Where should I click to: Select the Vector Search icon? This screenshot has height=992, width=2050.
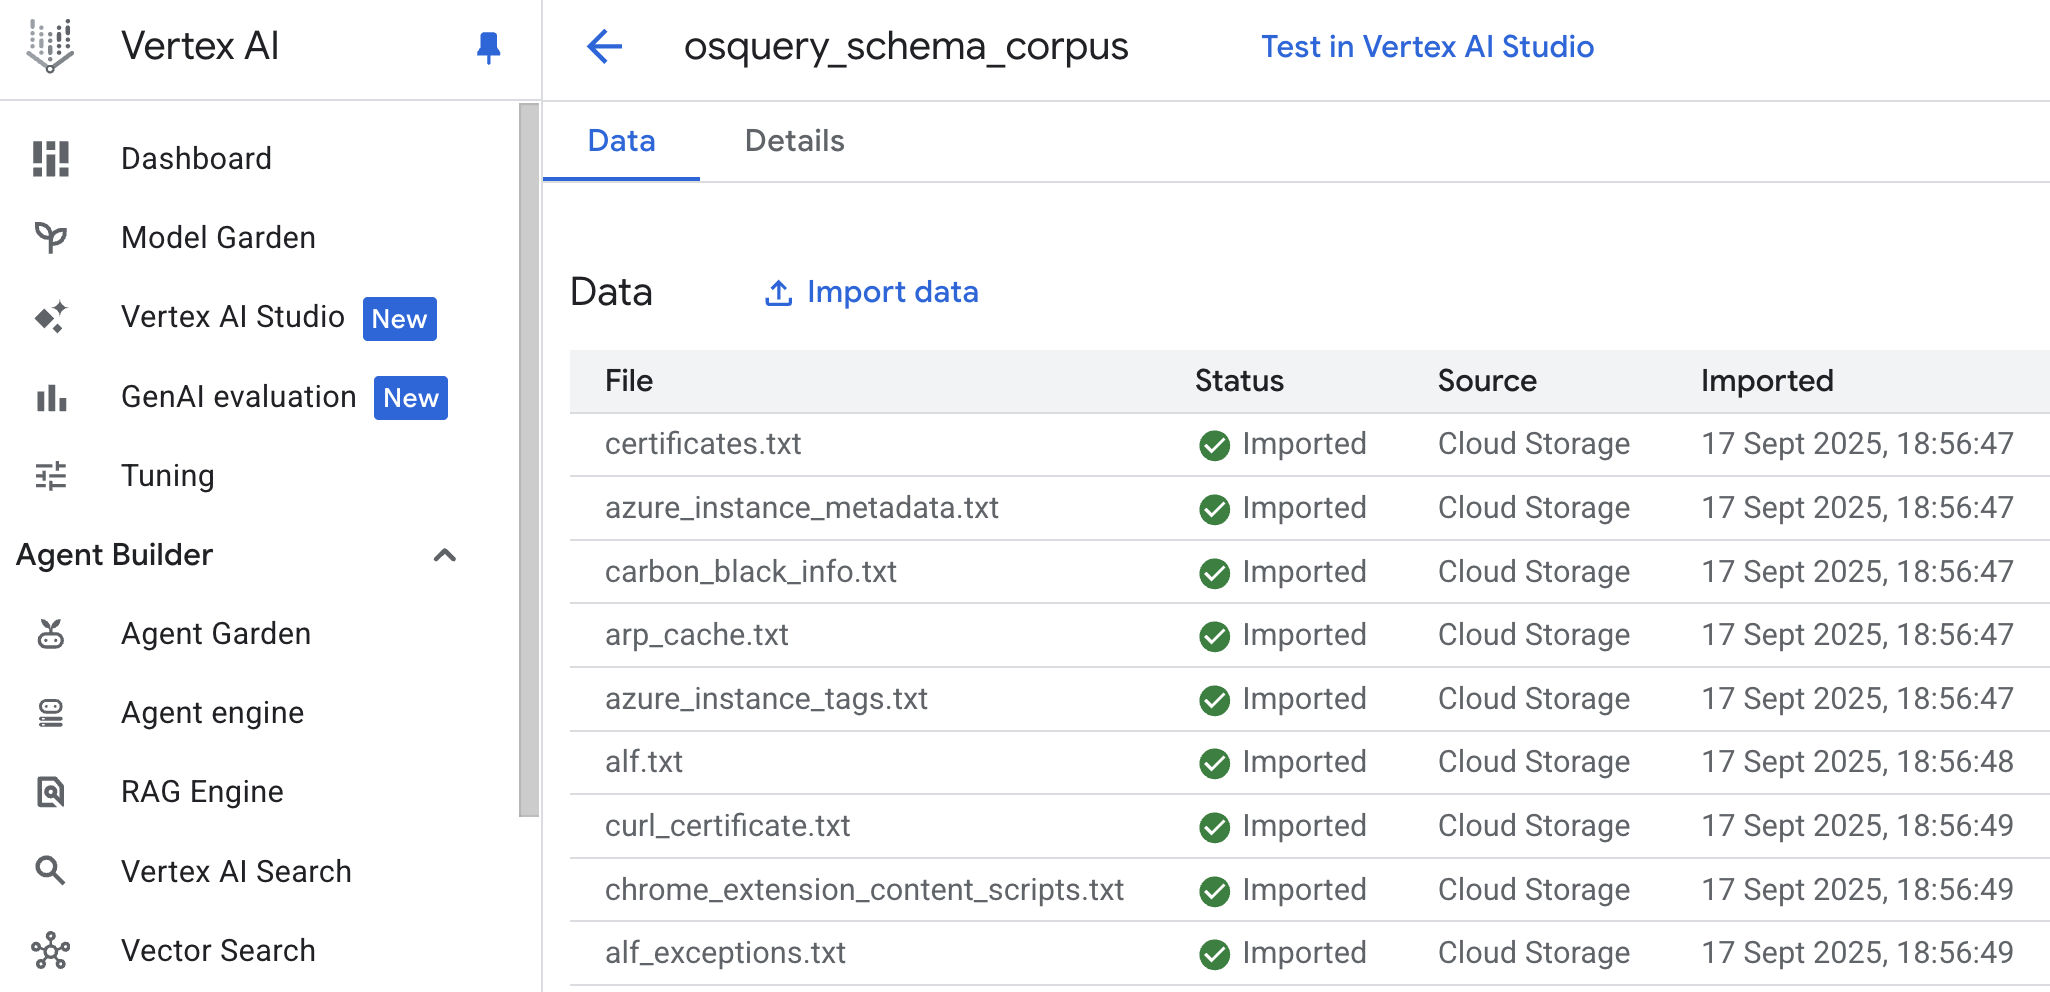(x=50, y=950)
